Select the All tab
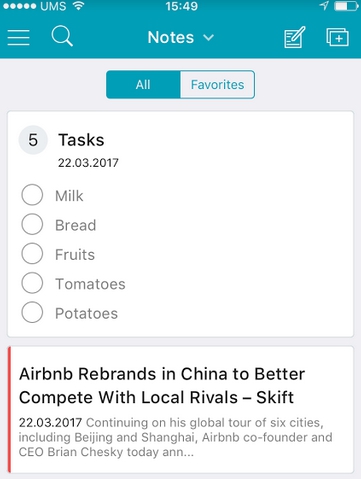 pyautogui.click(x=143, y=84)
